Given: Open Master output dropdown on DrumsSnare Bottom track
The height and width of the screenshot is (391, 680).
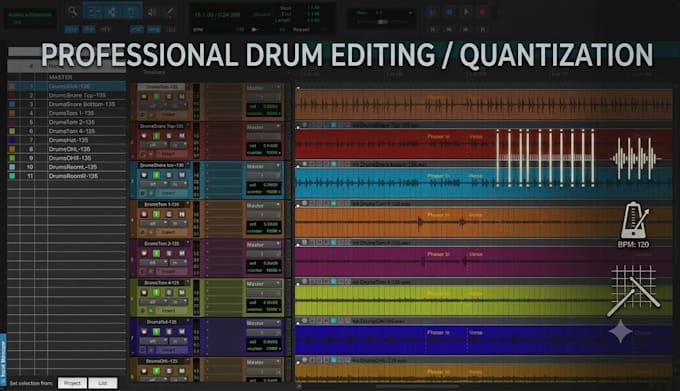Looking at the screenshot, I should tap(263, 166).
